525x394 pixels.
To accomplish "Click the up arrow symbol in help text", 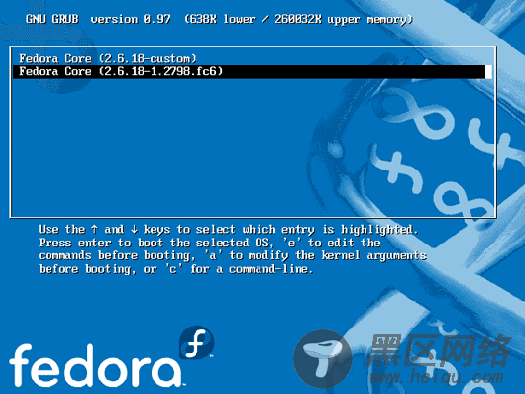I will (94, 230).
